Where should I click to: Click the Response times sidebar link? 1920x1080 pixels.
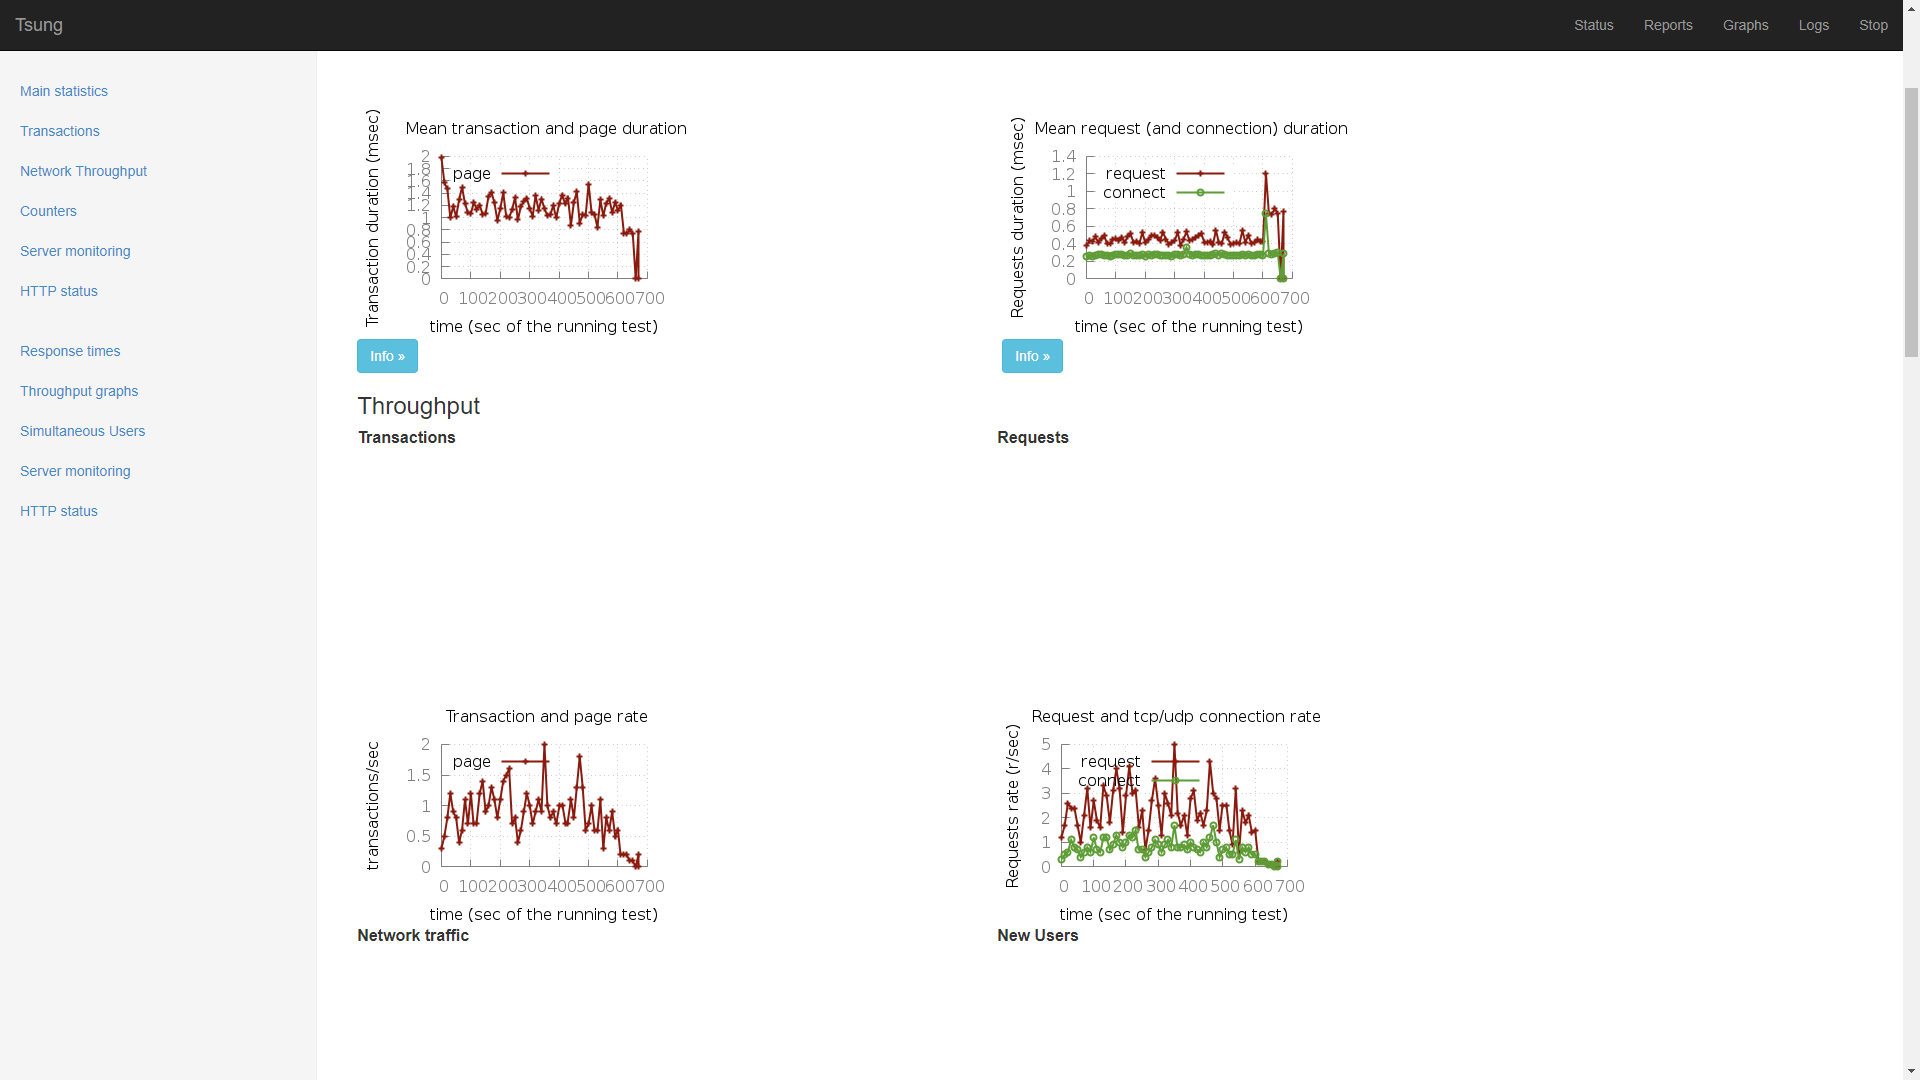pyautogui.click(x=70, y=351)
